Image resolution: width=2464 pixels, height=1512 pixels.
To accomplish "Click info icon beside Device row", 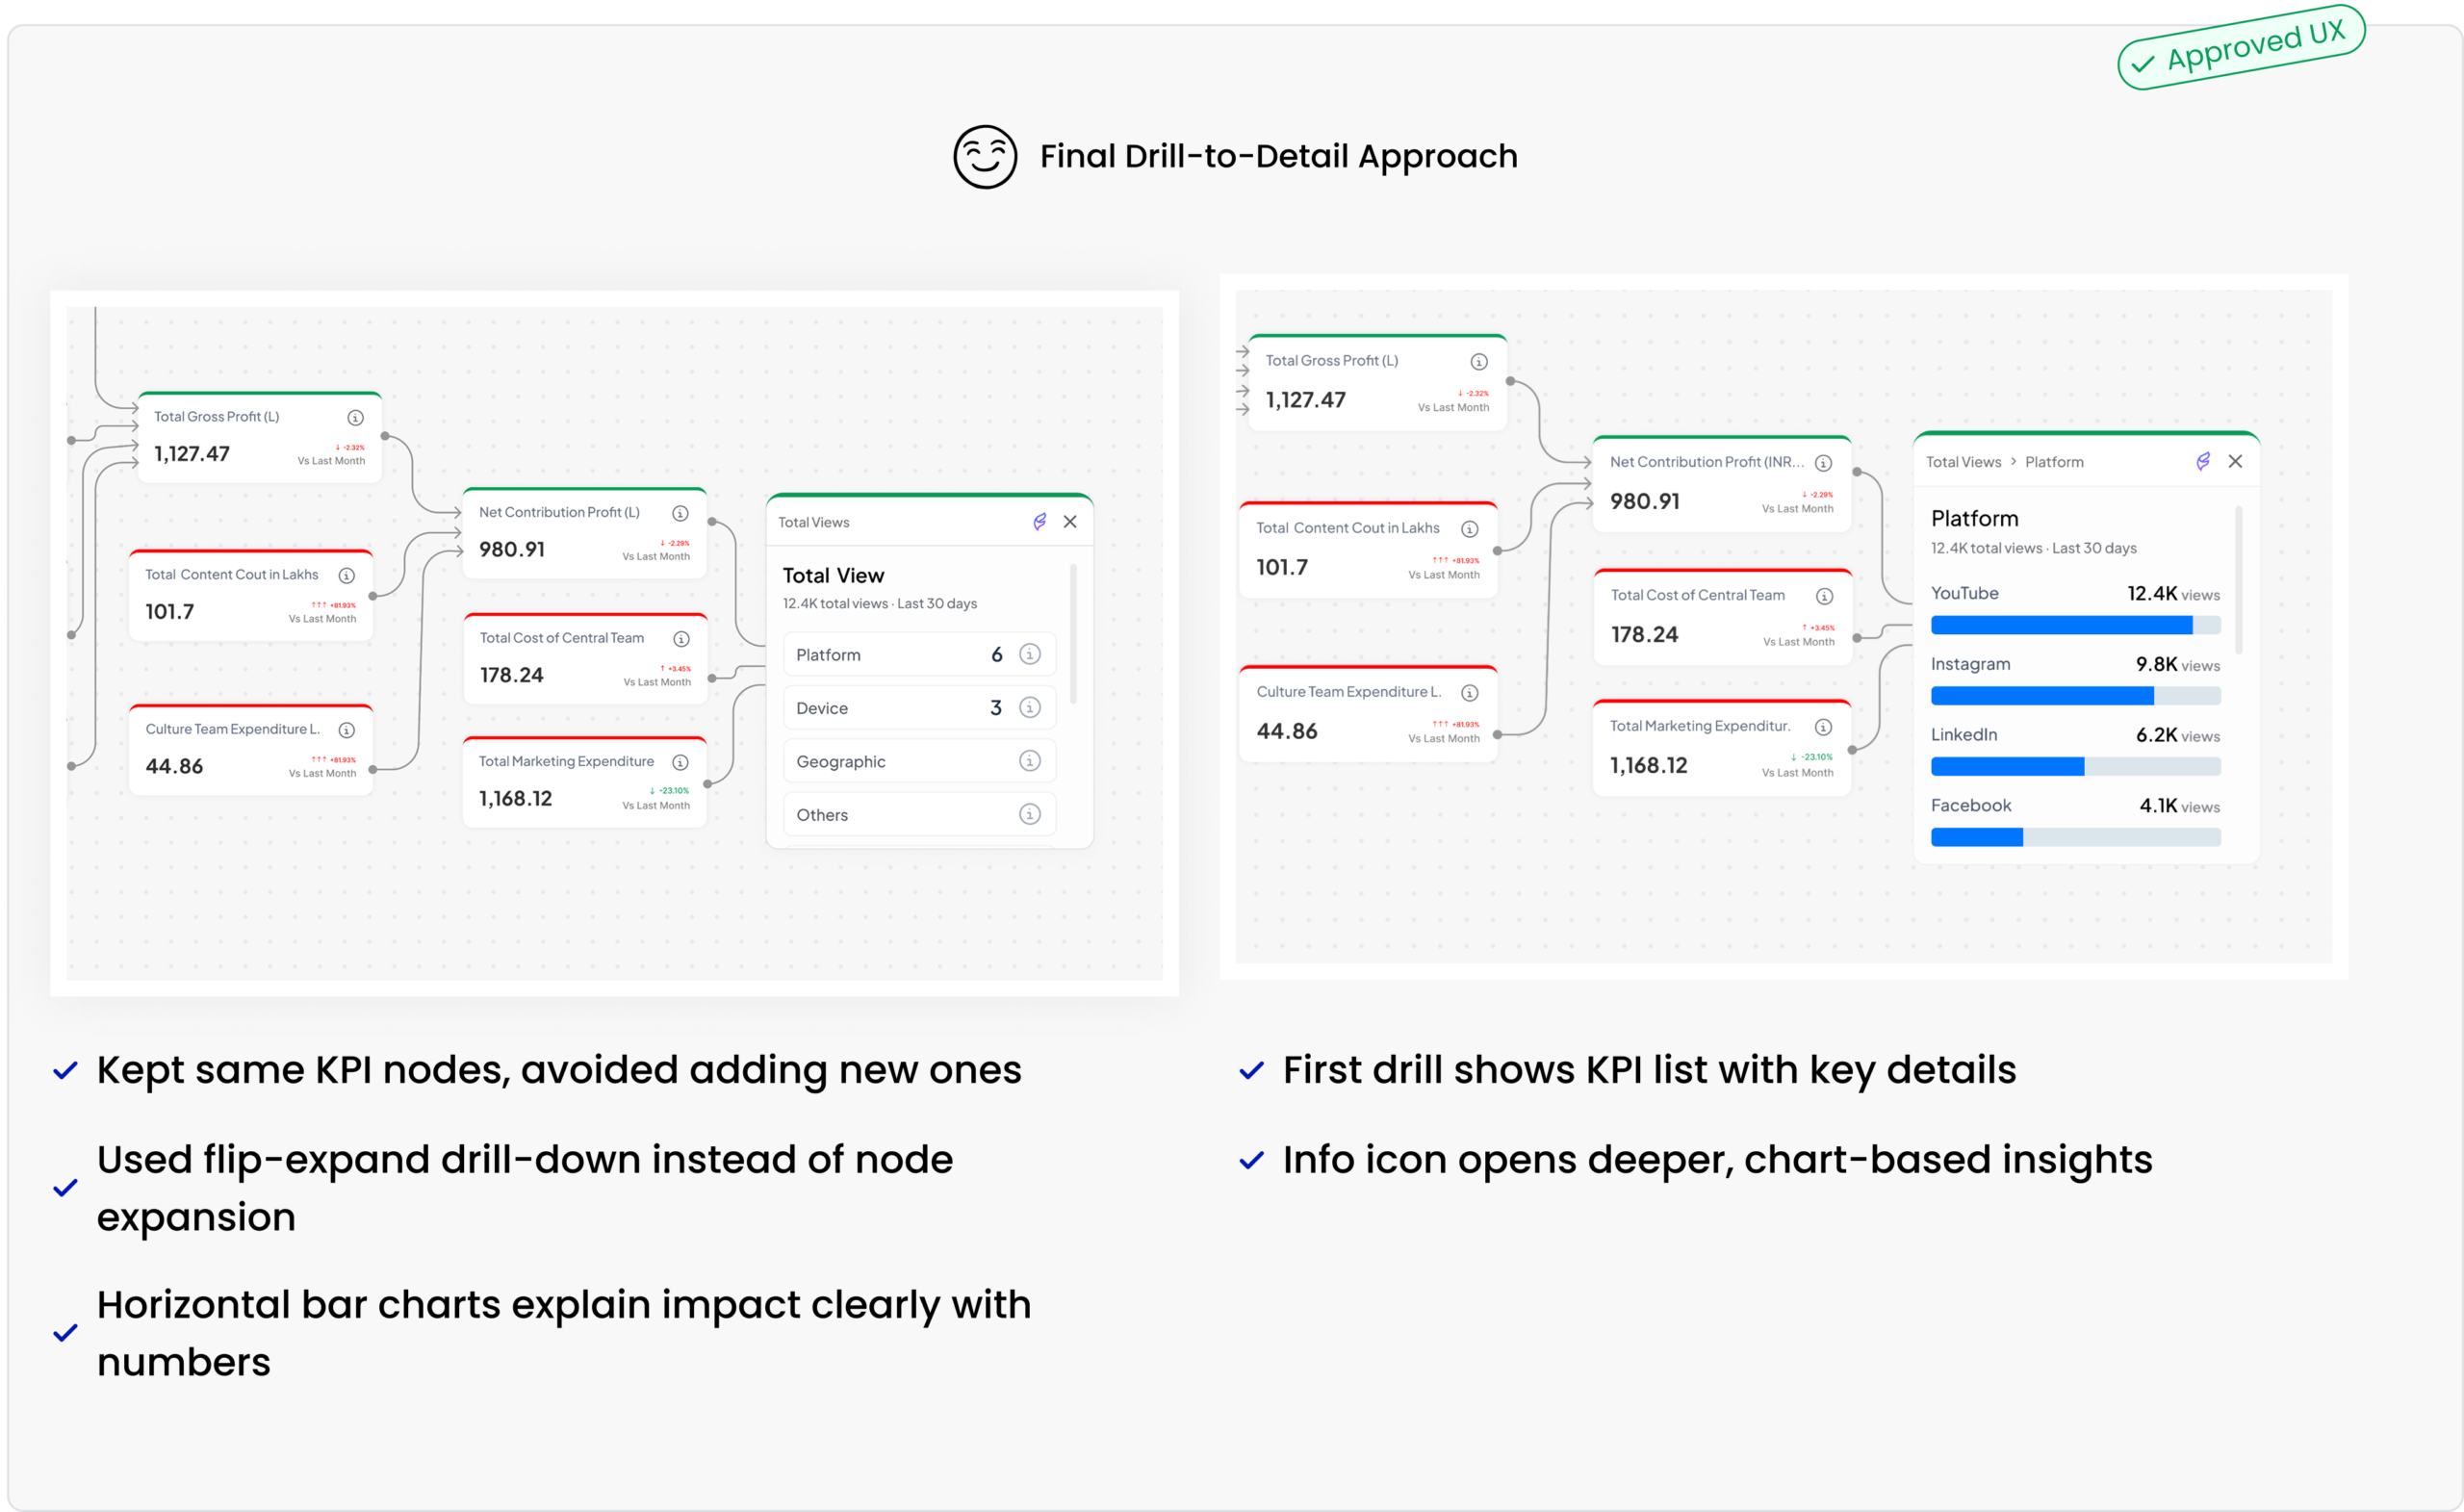I will [x=1029, y=708].
